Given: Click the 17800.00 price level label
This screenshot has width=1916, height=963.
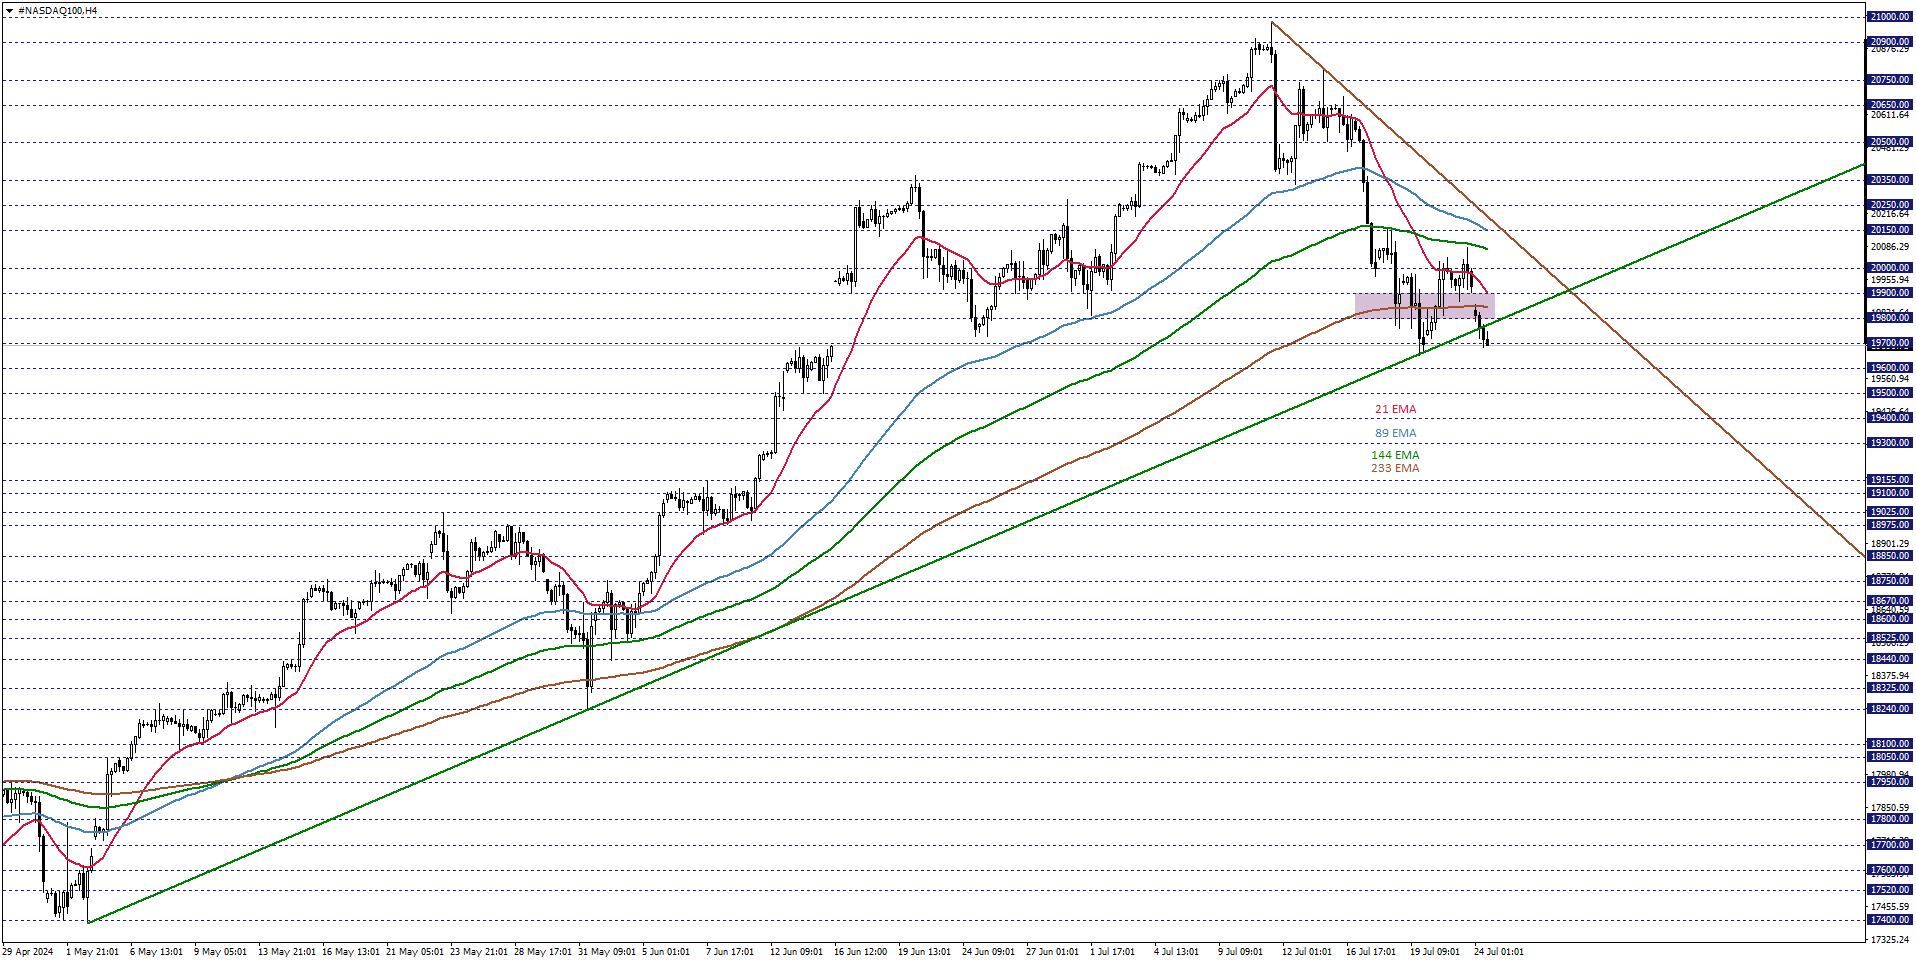Looking at the screenshot, I should pyautogui.click(x=1889, y=819).
